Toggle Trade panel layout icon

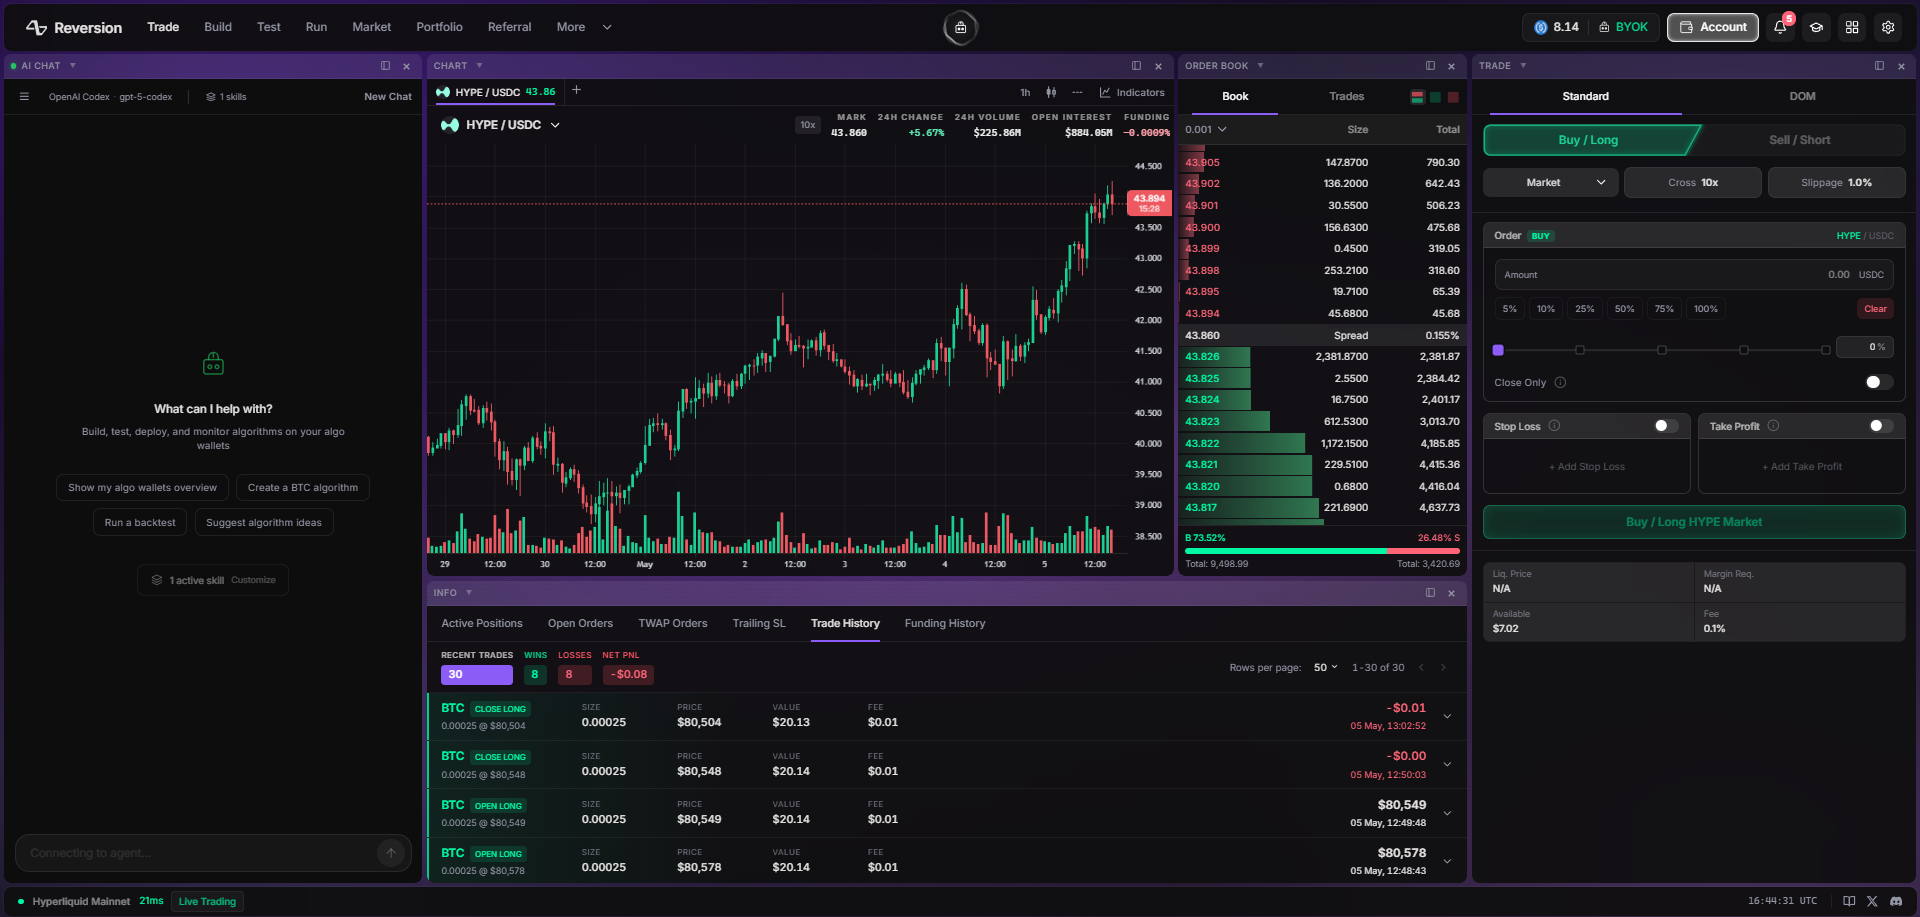[x=1879, y=66]
